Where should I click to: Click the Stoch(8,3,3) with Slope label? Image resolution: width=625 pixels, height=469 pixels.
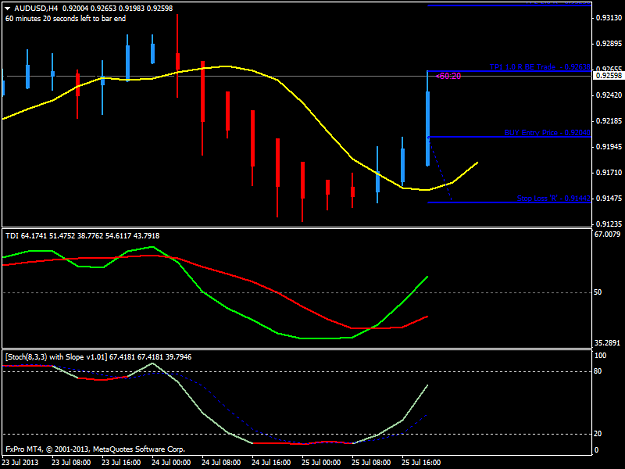98,357
